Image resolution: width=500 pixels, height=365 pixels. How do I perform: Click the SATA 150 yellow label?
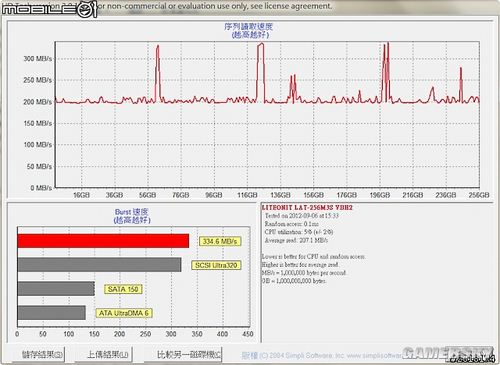pos(123,289)
